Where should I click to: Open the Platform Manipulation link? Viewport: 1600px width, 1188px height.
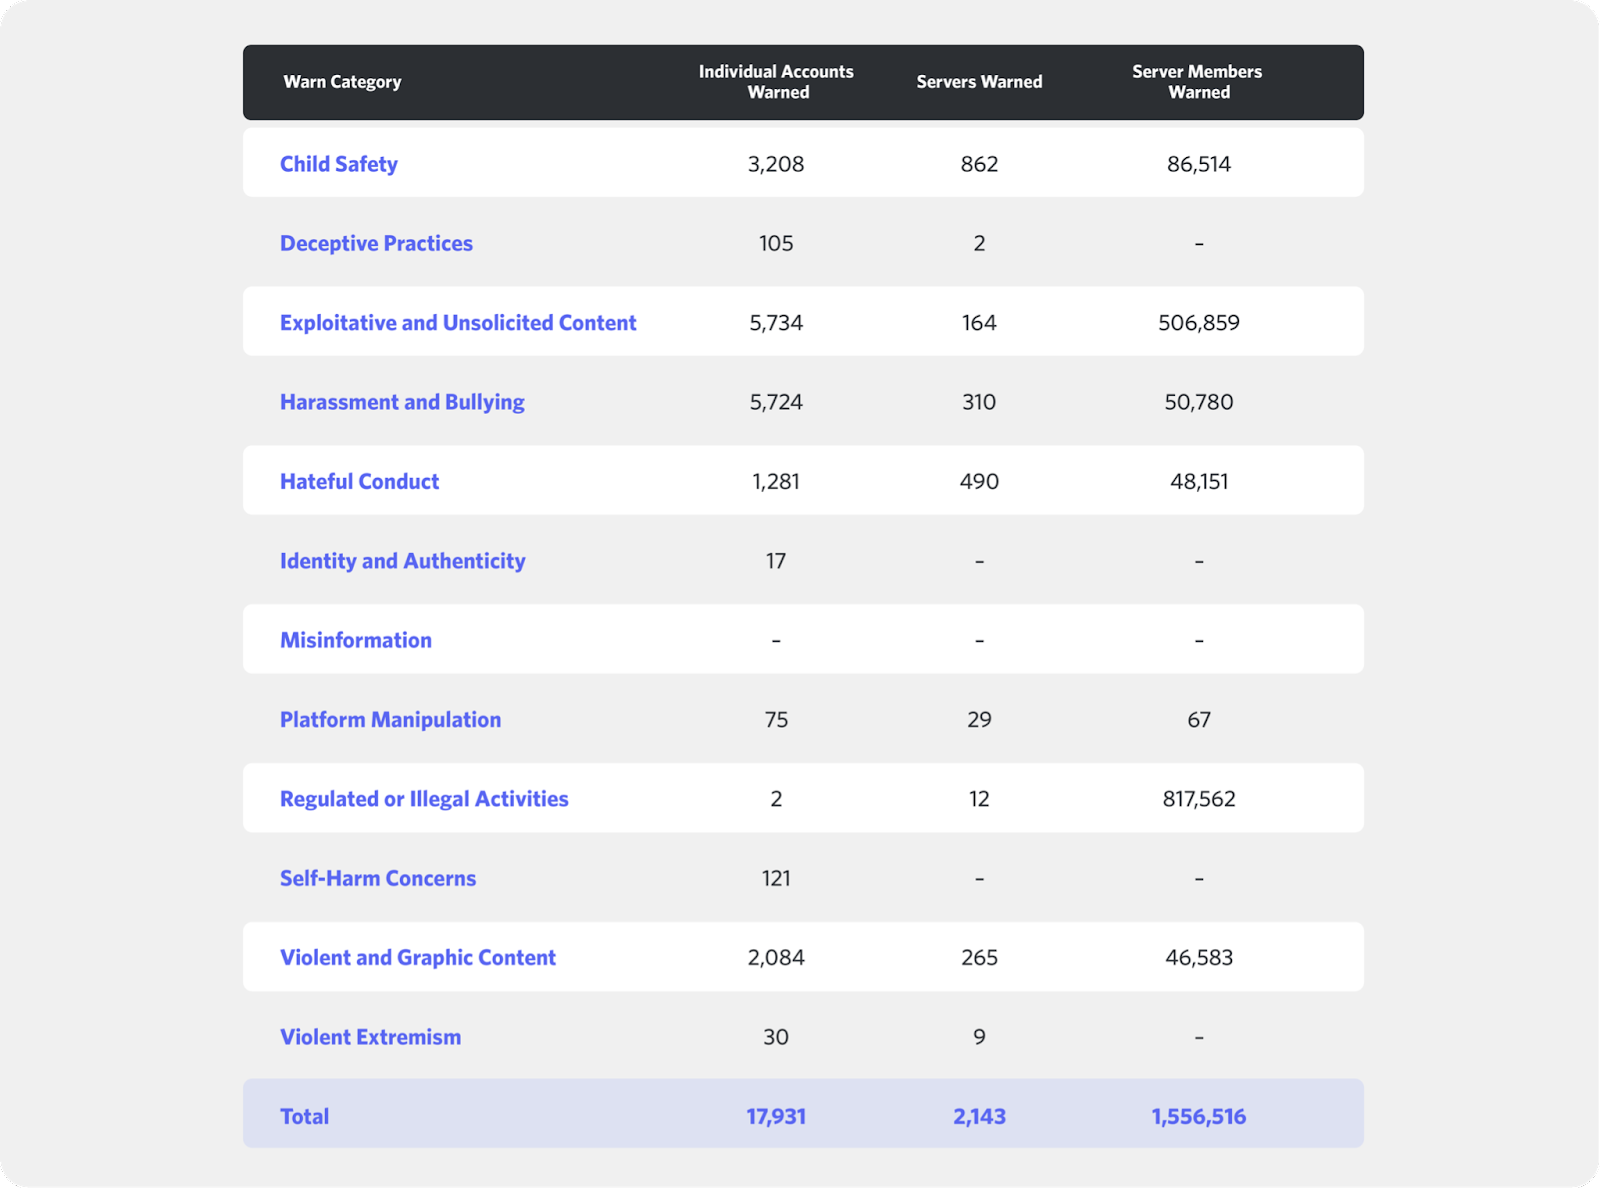[390, 720]
